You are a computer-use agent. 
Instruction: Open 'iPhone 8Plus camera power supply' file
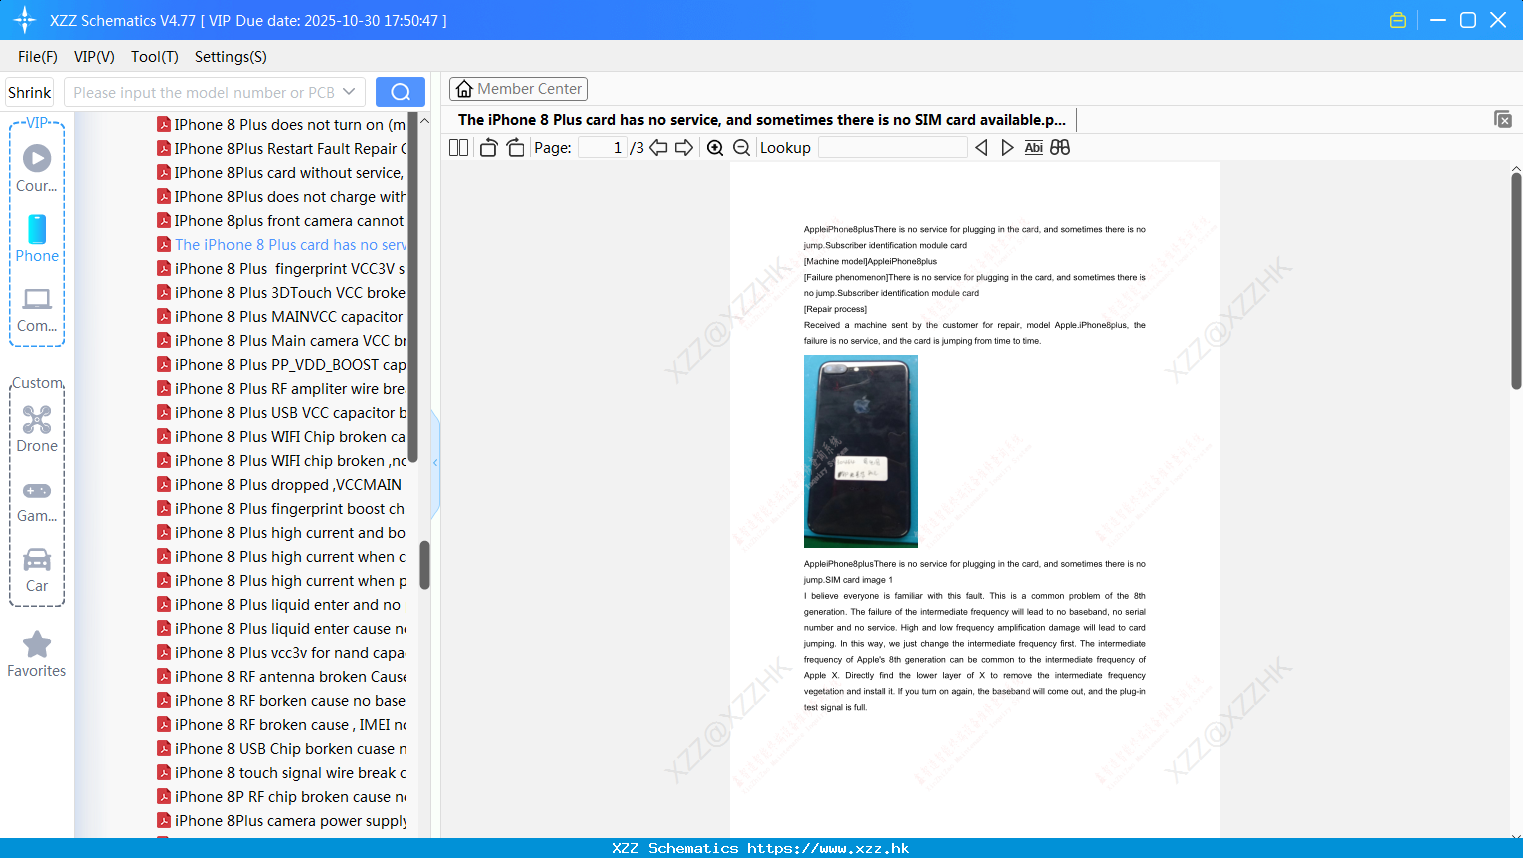[282, 821]
